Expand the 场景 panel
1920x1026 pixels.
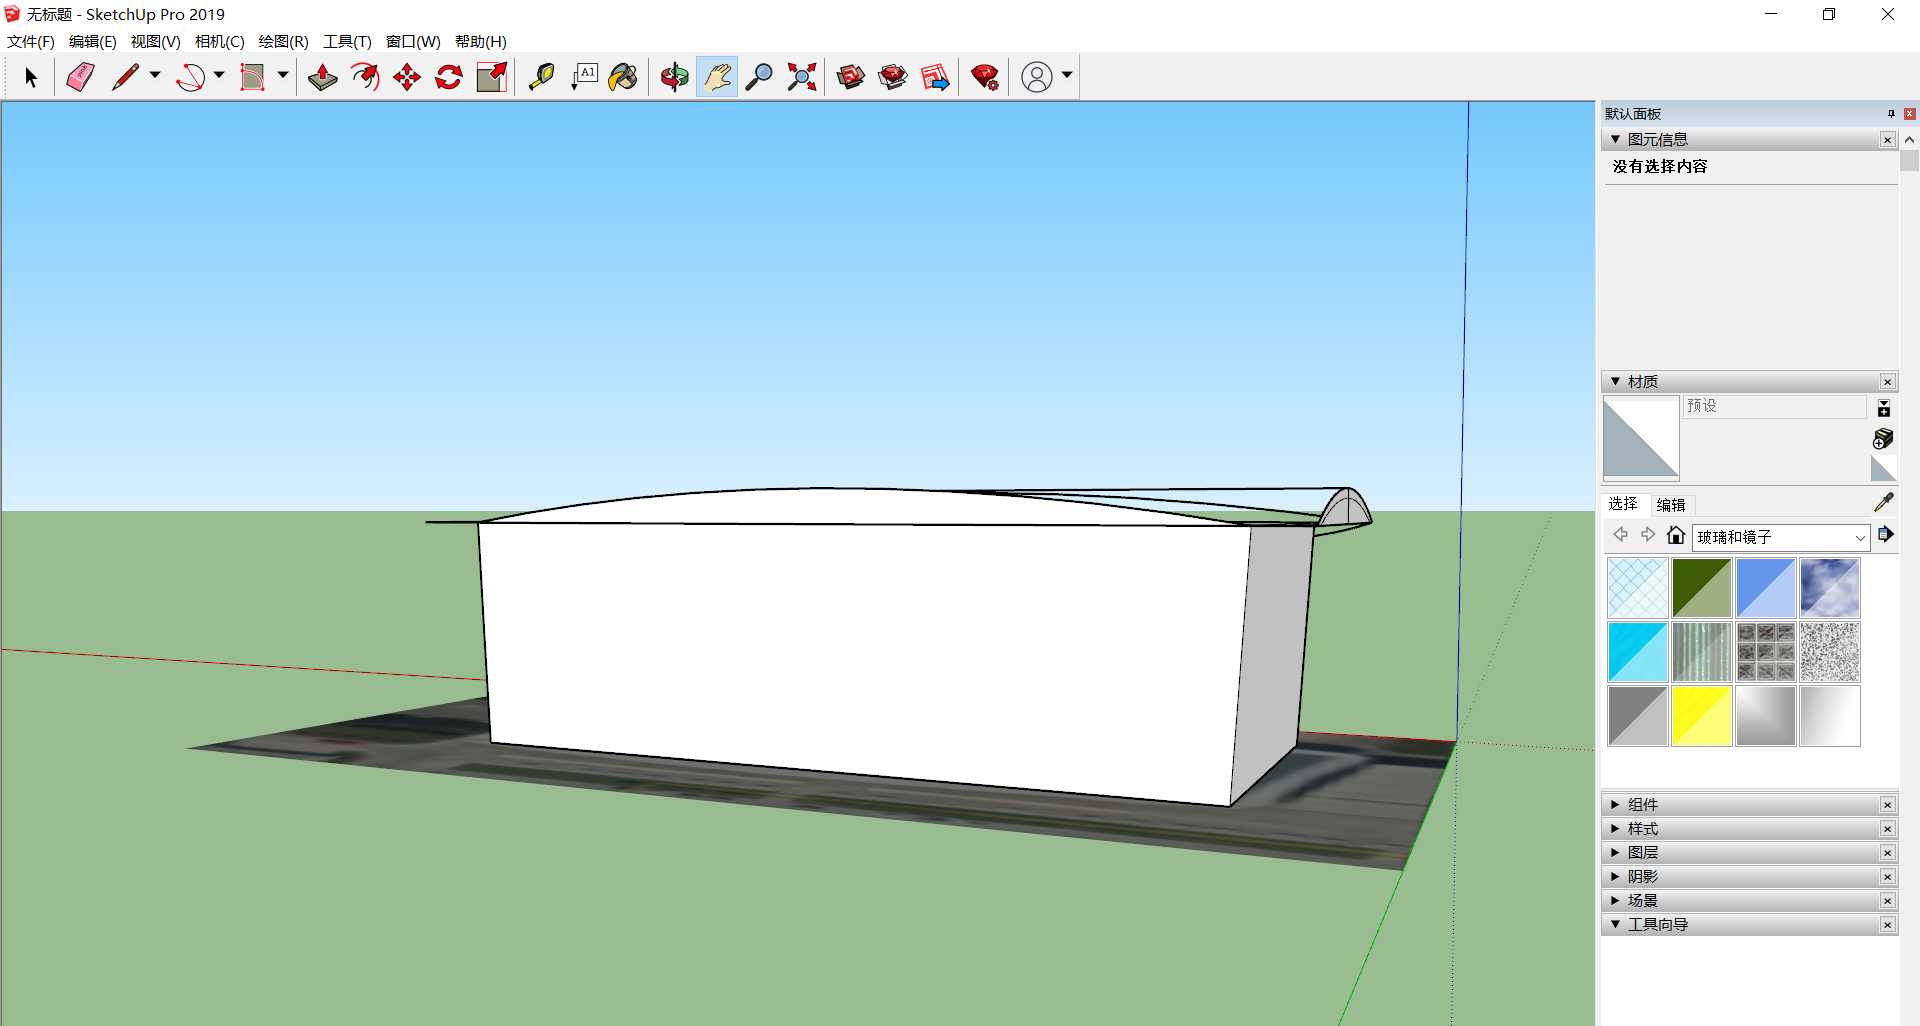(1615, 901)
